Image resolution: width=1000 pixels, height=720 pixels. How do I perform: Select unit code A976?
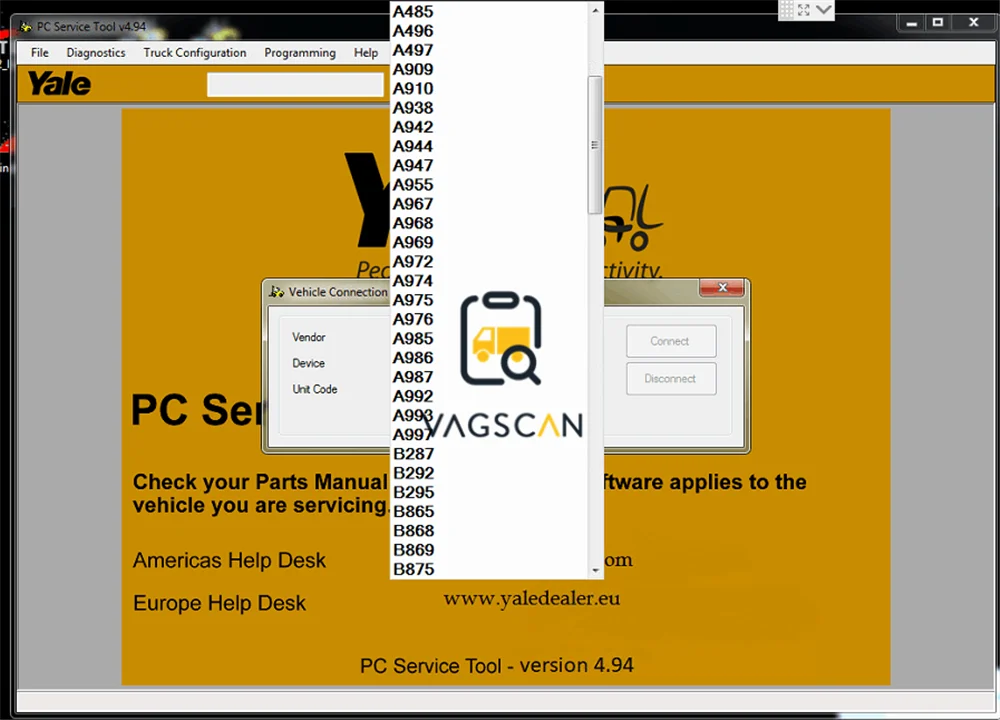[x=489, y=319]
